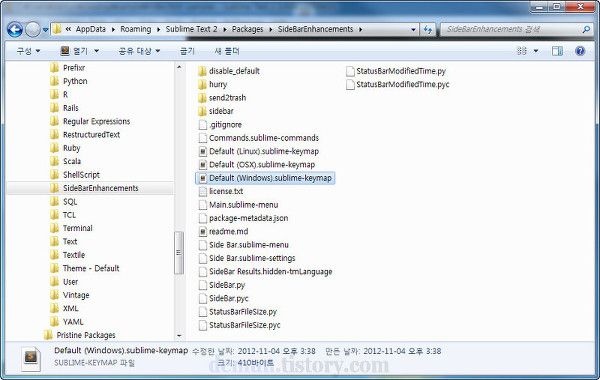The height and width of the screenshot is (380, 600).
Task: Open the 구성 (Organize) menu
Action: (28, 51)
